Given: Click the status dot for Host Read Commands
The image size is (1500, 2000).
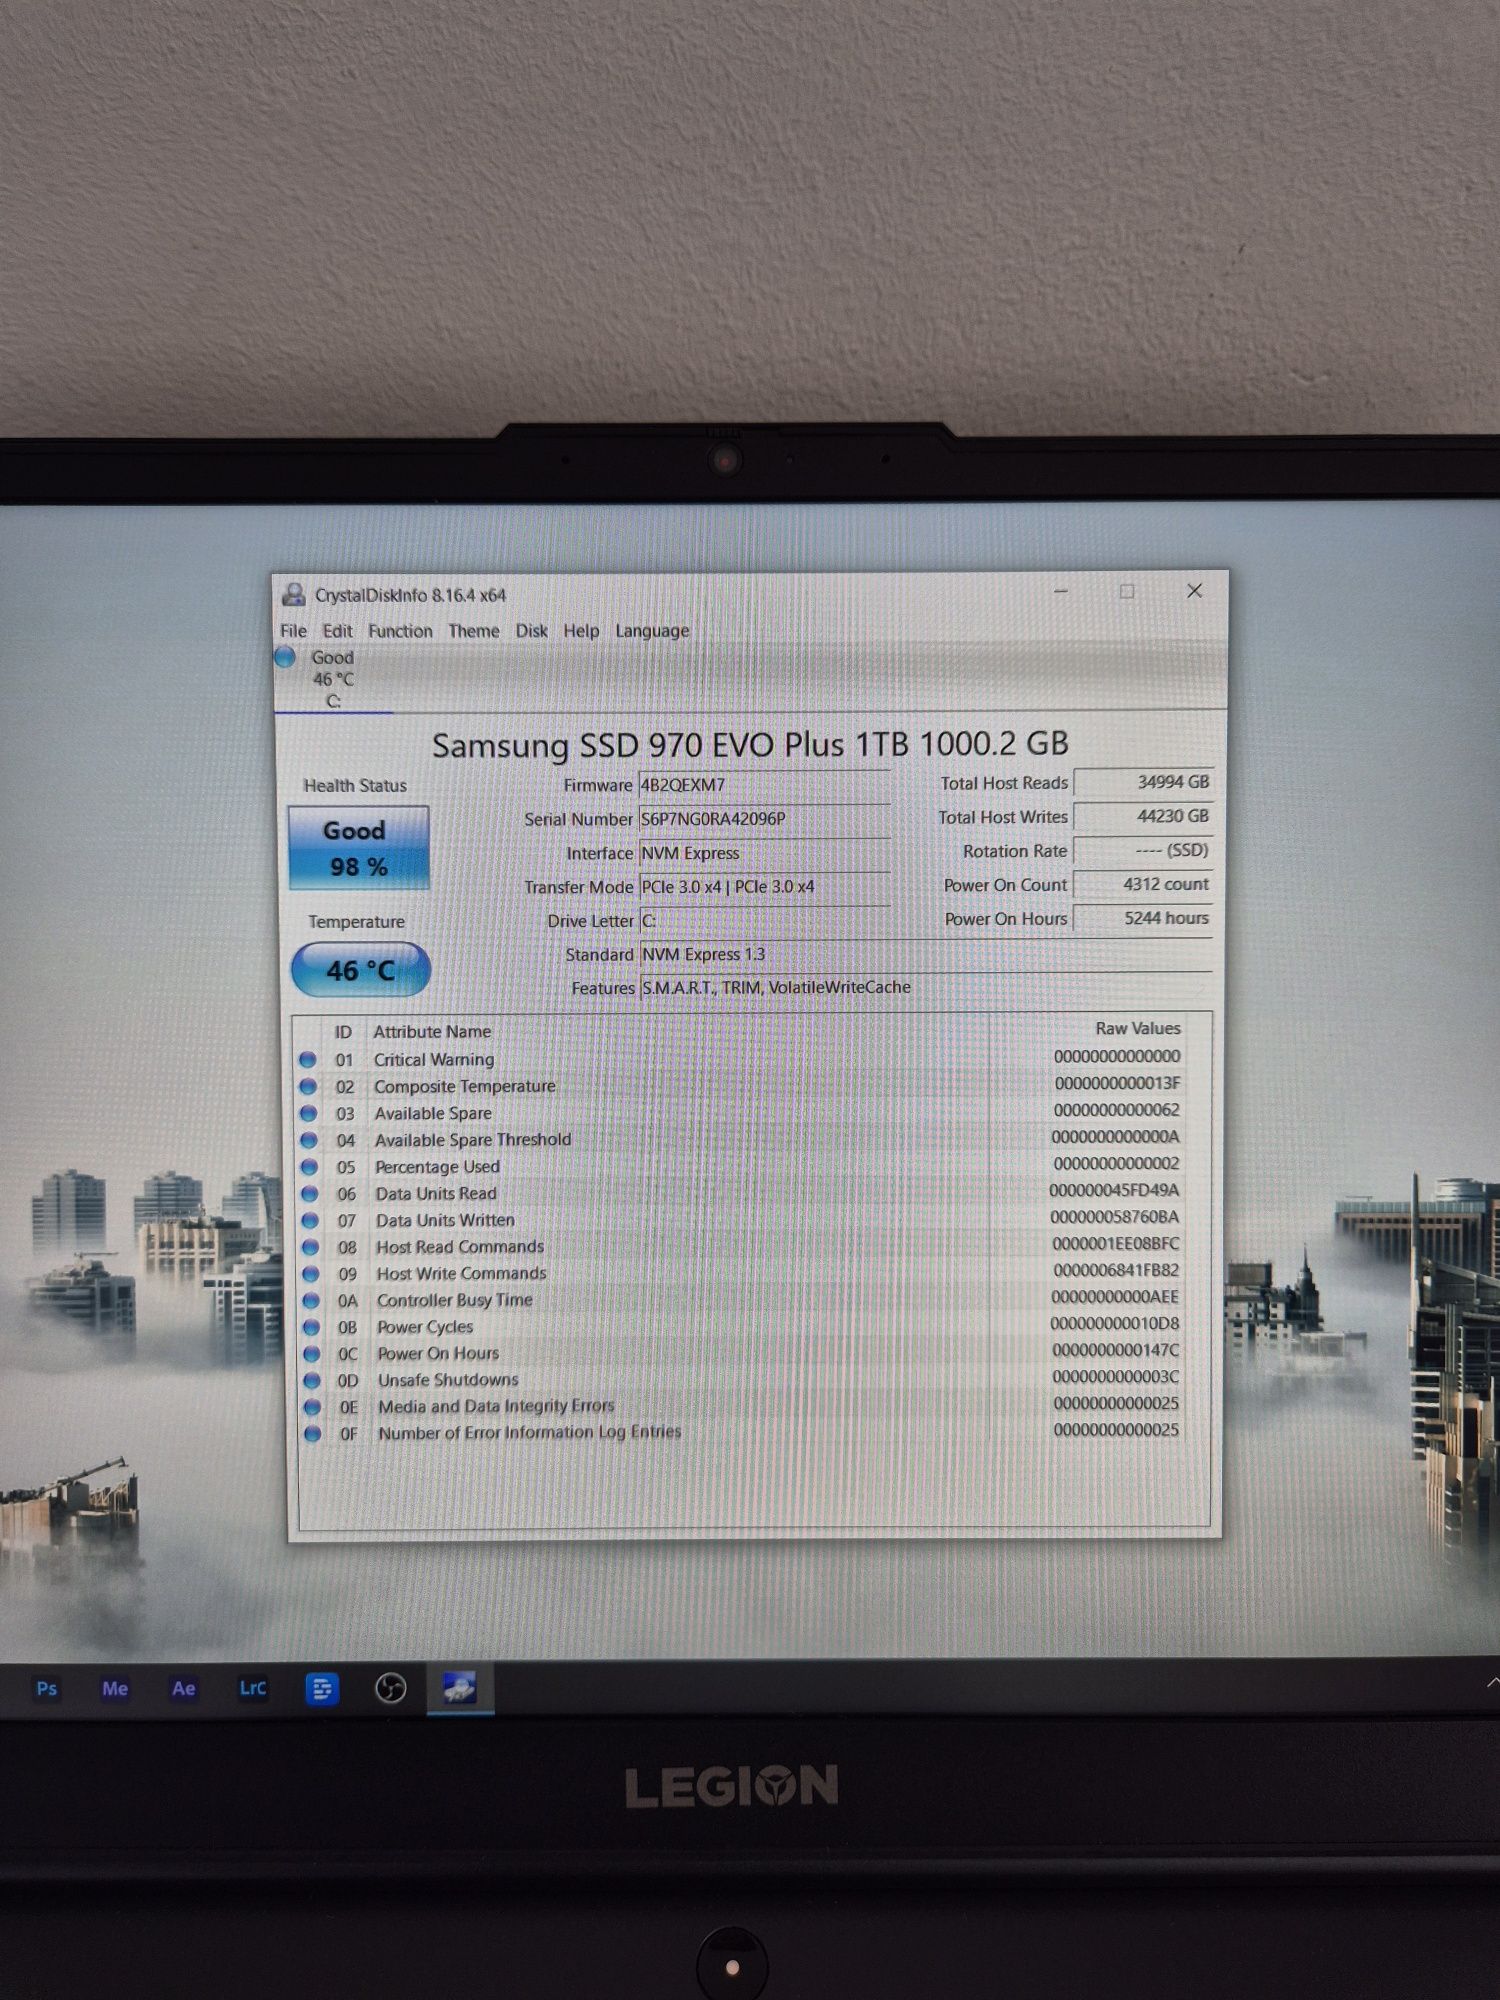Looking at the screenshot, I should coord(310,1247).
